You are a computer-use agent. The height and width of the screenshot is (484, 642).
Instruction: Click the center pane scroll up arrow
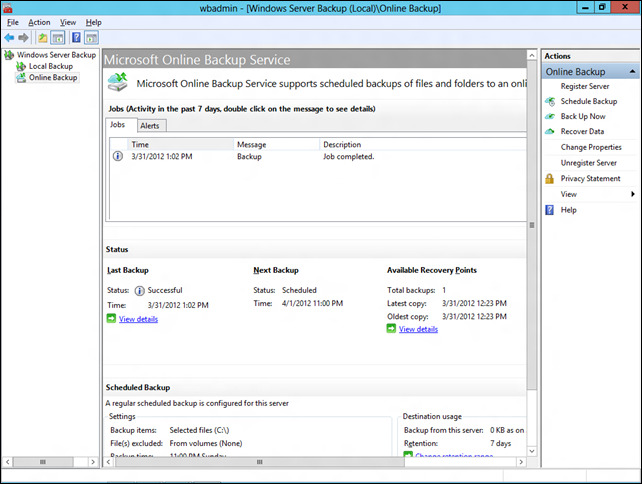[x=531, y=55]
